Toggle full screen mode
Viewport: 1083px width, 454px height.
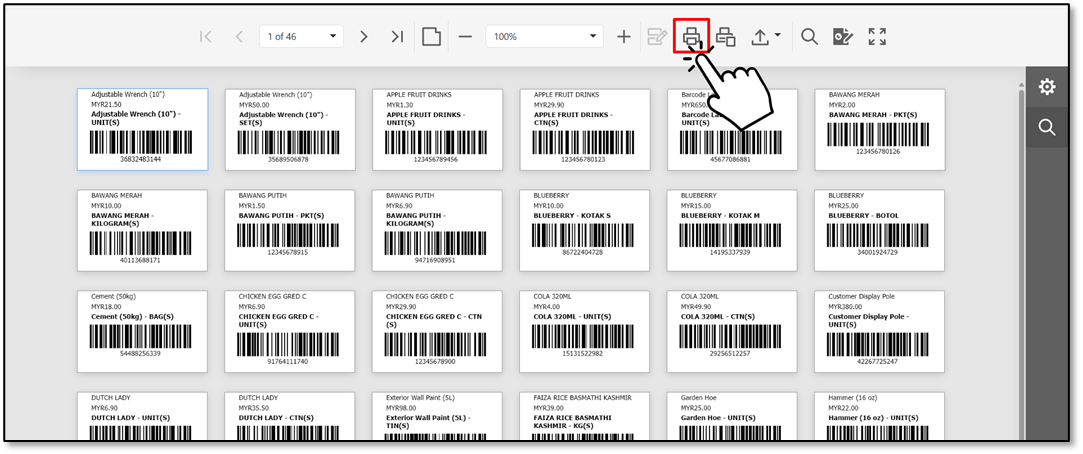coord(877,37)
